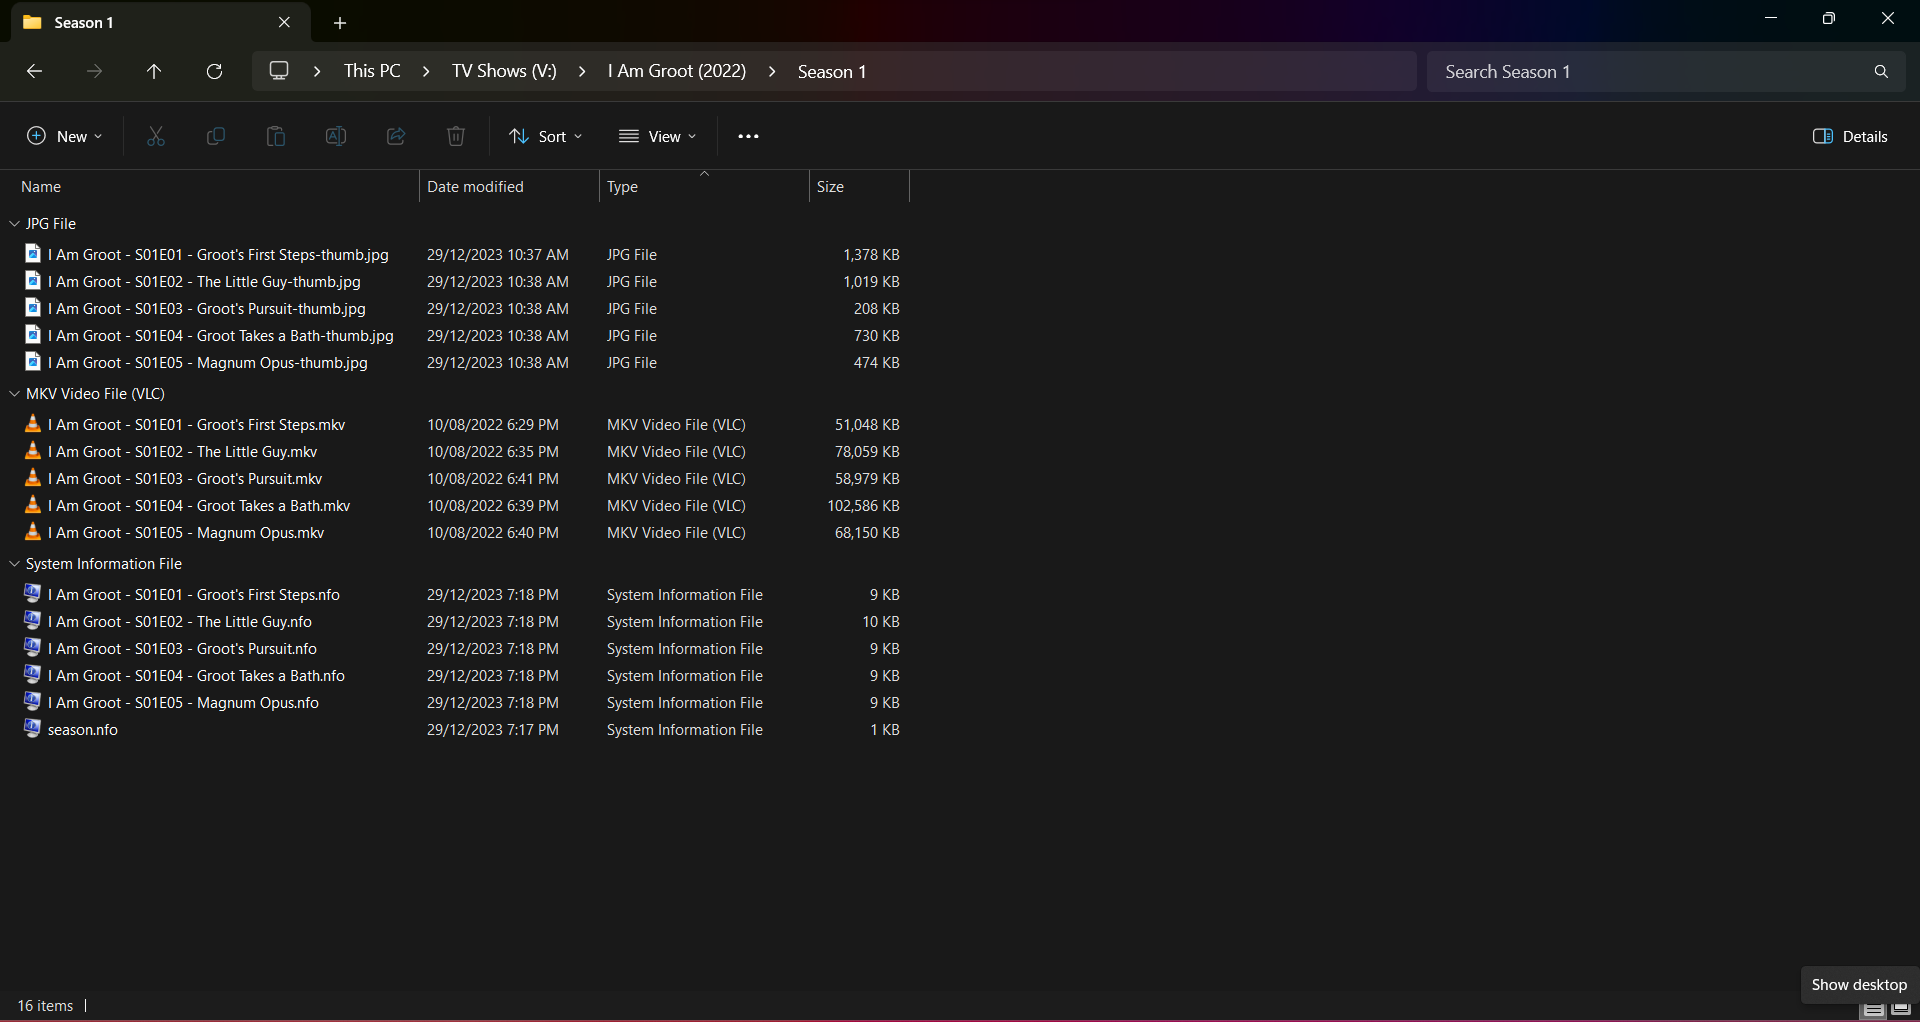This screenshot has height=1022, width=1920.
Task: Collapse the MKV Video File (VLC) group
Action: [14, 394]
